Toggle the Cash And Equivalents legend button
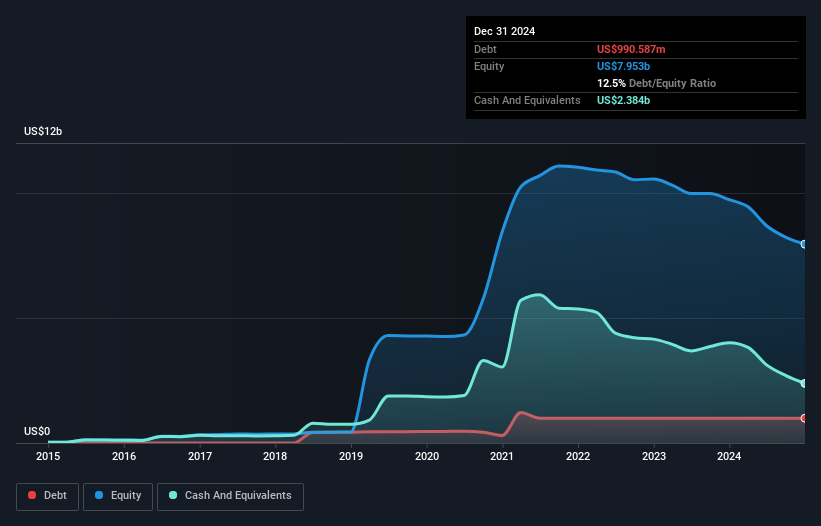The image size is (821, 526). click(x=230, y=496)
